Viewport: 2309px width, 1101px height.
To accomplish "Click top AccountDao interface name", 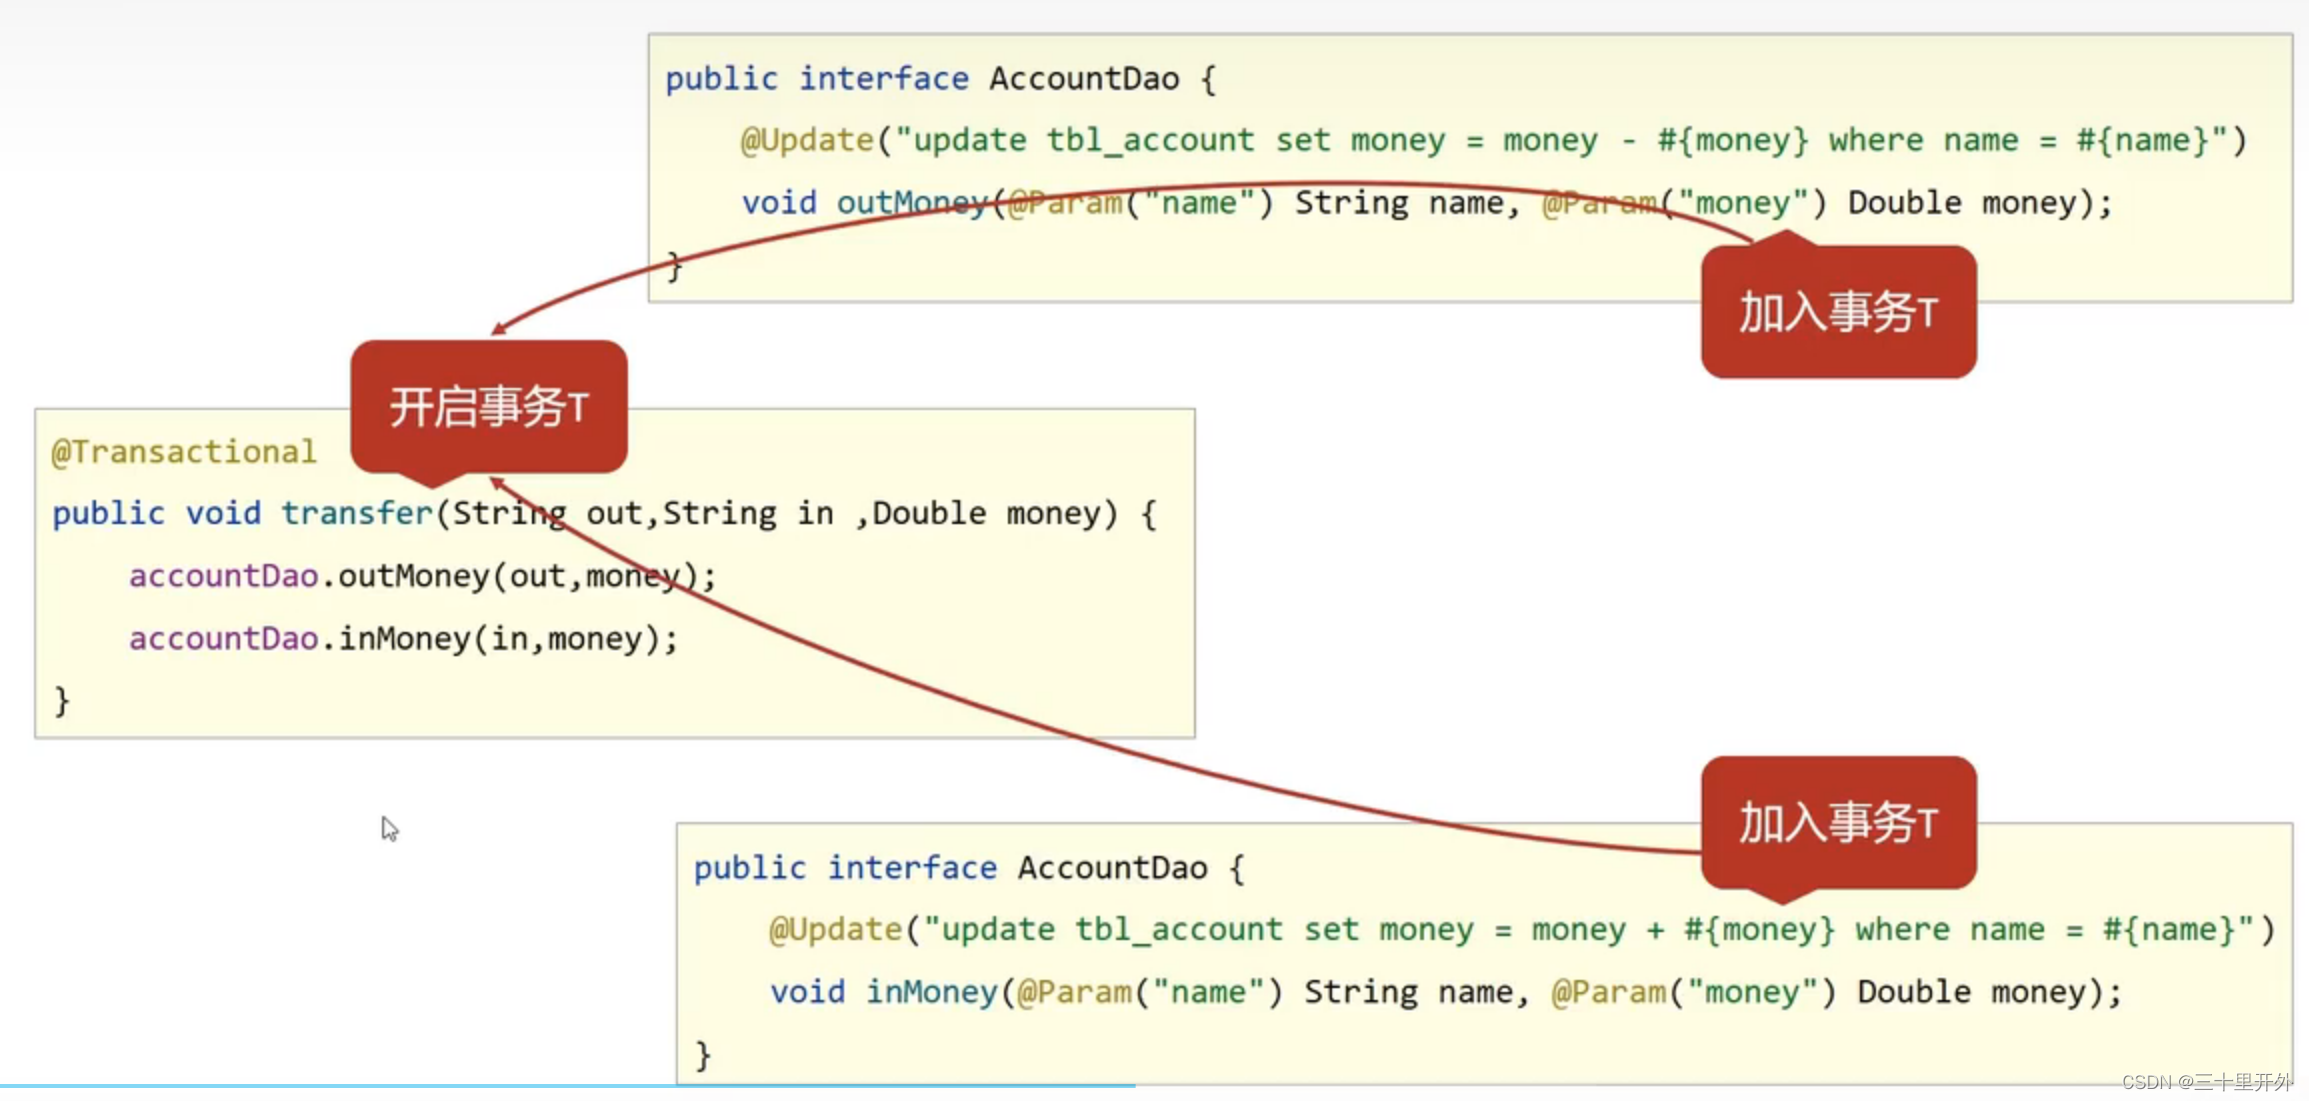I will pyautogui.click(x=1084, y=79).
